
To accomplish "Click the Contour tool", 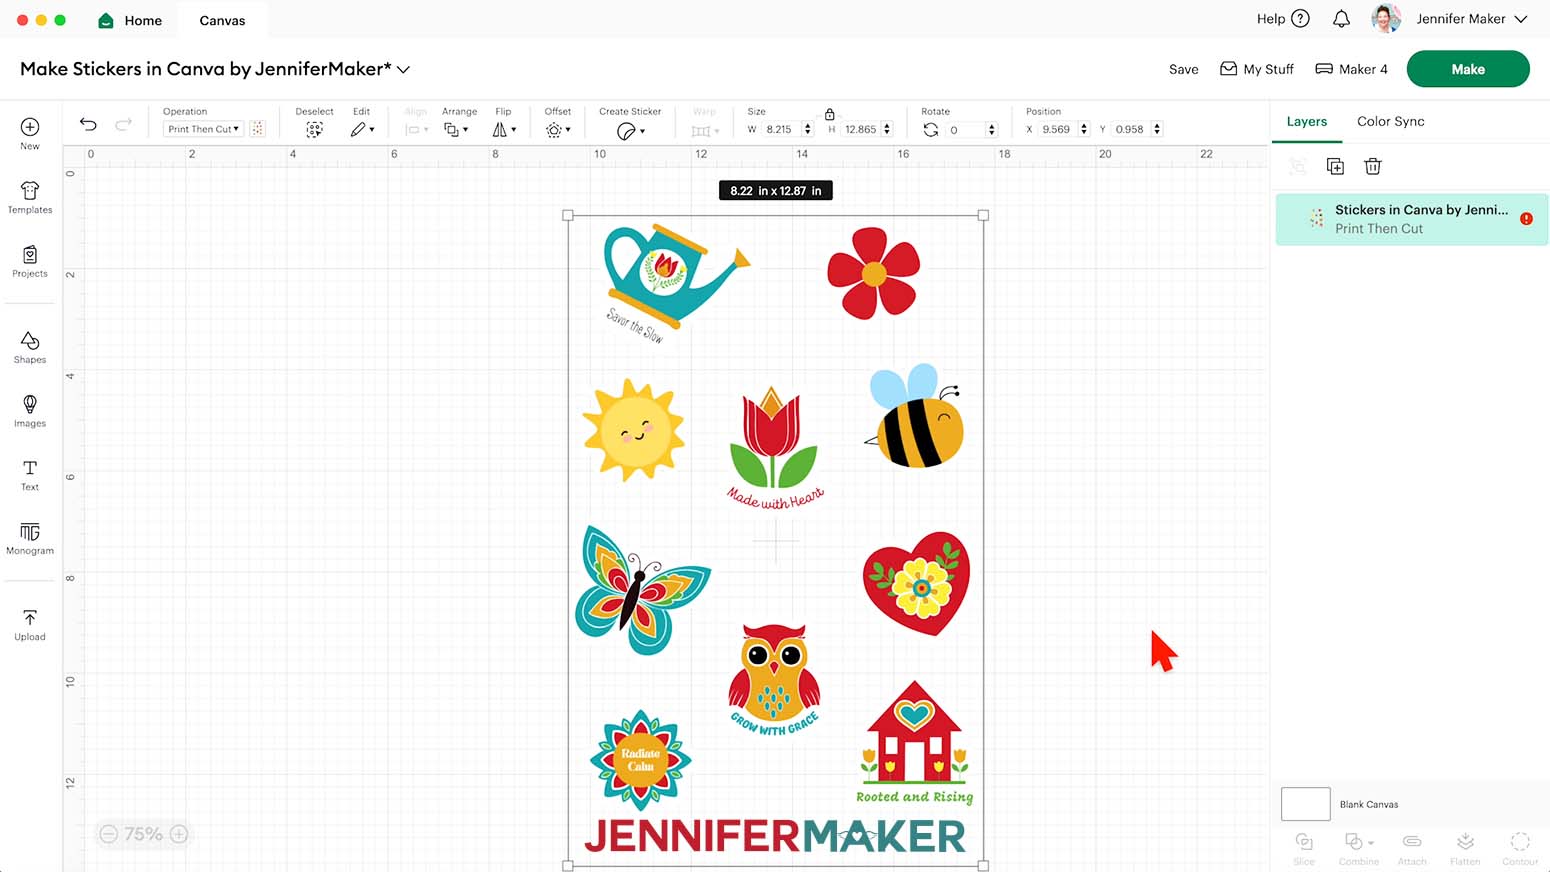I will click(1520, 848).
